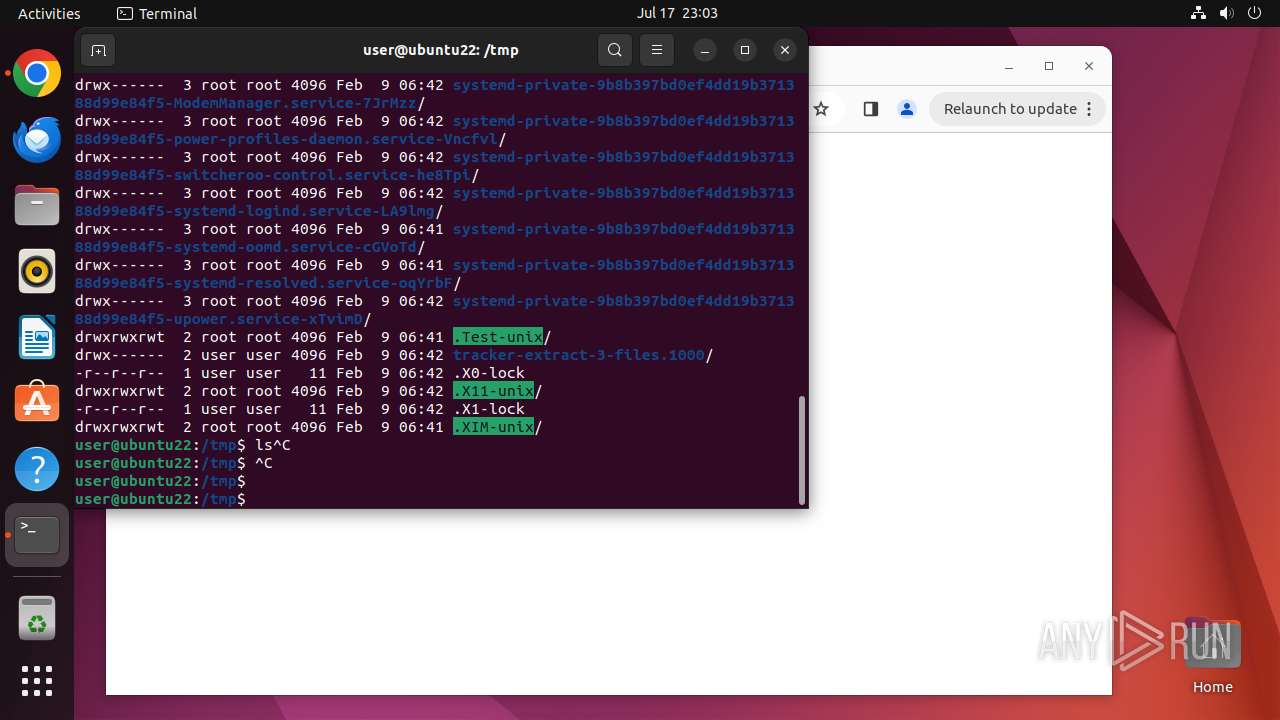Open the clock showing Jul 17 23:03
This screenshot has height=720, width=1280.
[x=677, y=13]
